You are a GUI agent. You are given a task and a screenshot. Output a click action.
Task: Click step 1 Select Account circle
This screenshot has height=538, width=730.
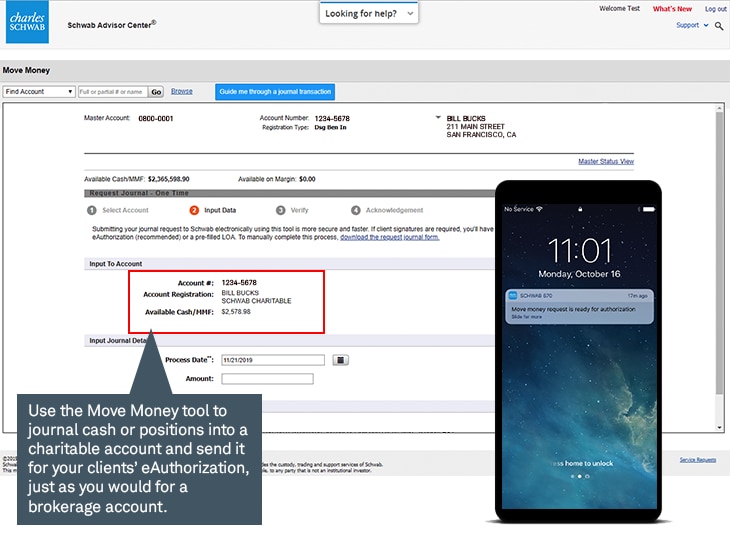click(x=92, y=210)
